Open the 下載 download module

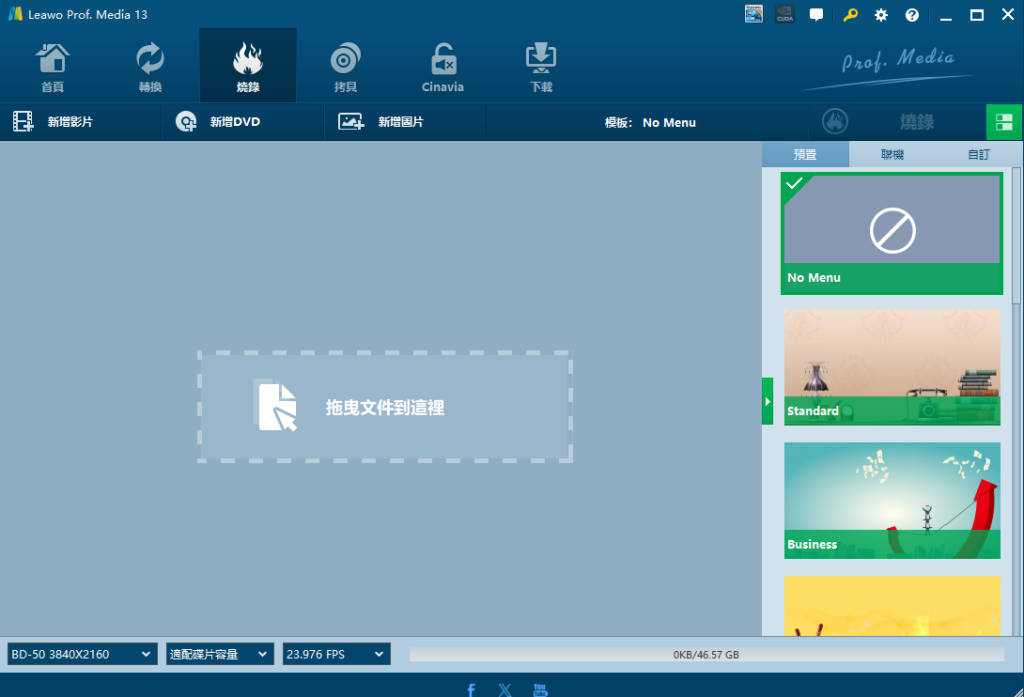click(x=541, y=67)
